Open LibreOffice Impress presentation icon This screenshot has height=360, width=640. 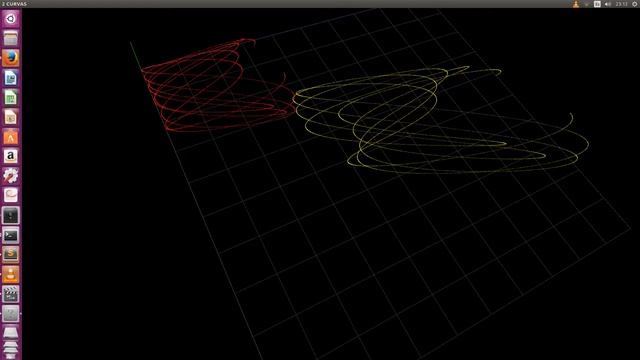coord(11,117)
